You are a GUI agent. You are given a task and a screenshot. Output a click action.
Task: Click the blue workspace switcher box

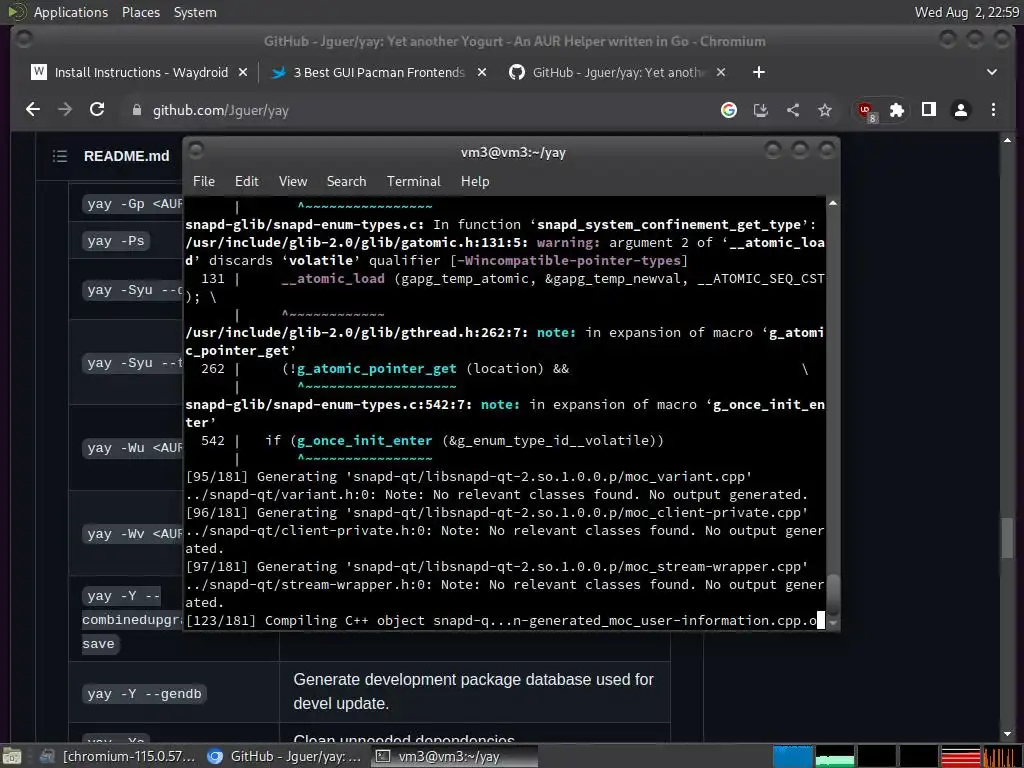pos(792,756)
